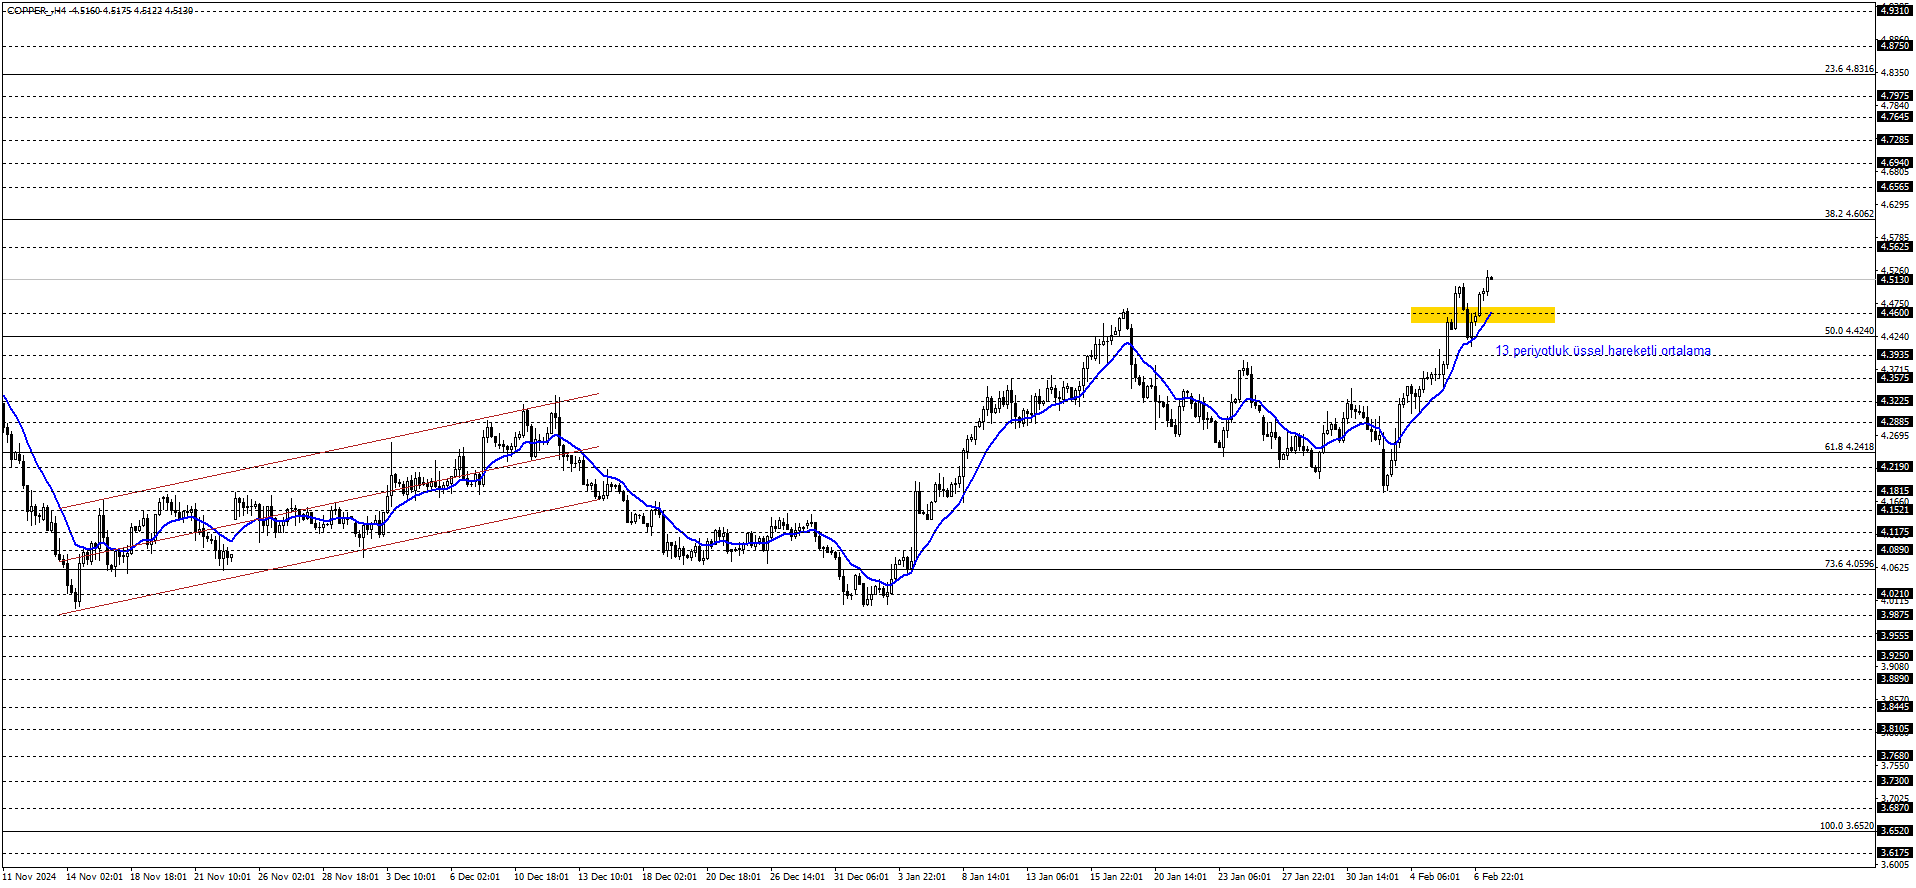Click the 4.3225 price level tag

click(1895, 401)
